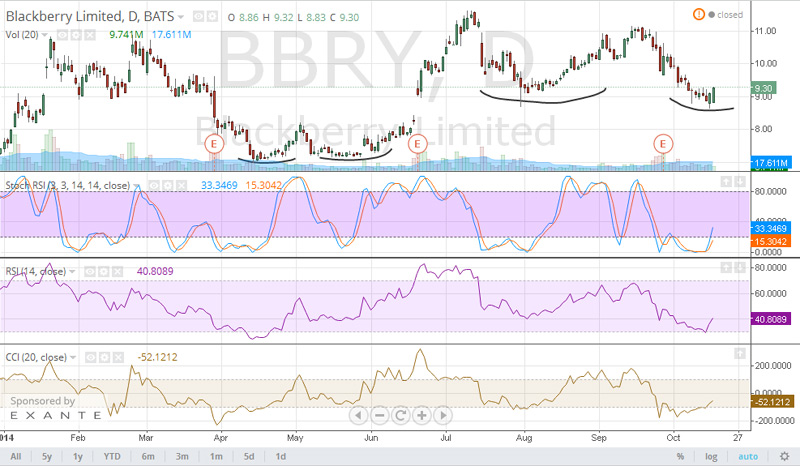This screenshot has width=800, height=466.
Task: Toggle percentage scale mode
Action: pos(680,456)
